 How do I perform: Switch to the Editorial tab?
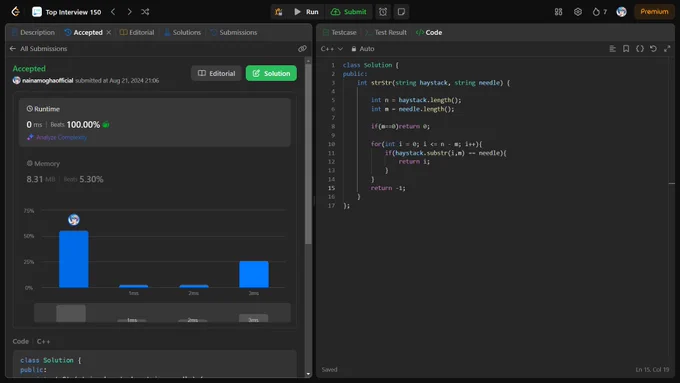point(137,33)
